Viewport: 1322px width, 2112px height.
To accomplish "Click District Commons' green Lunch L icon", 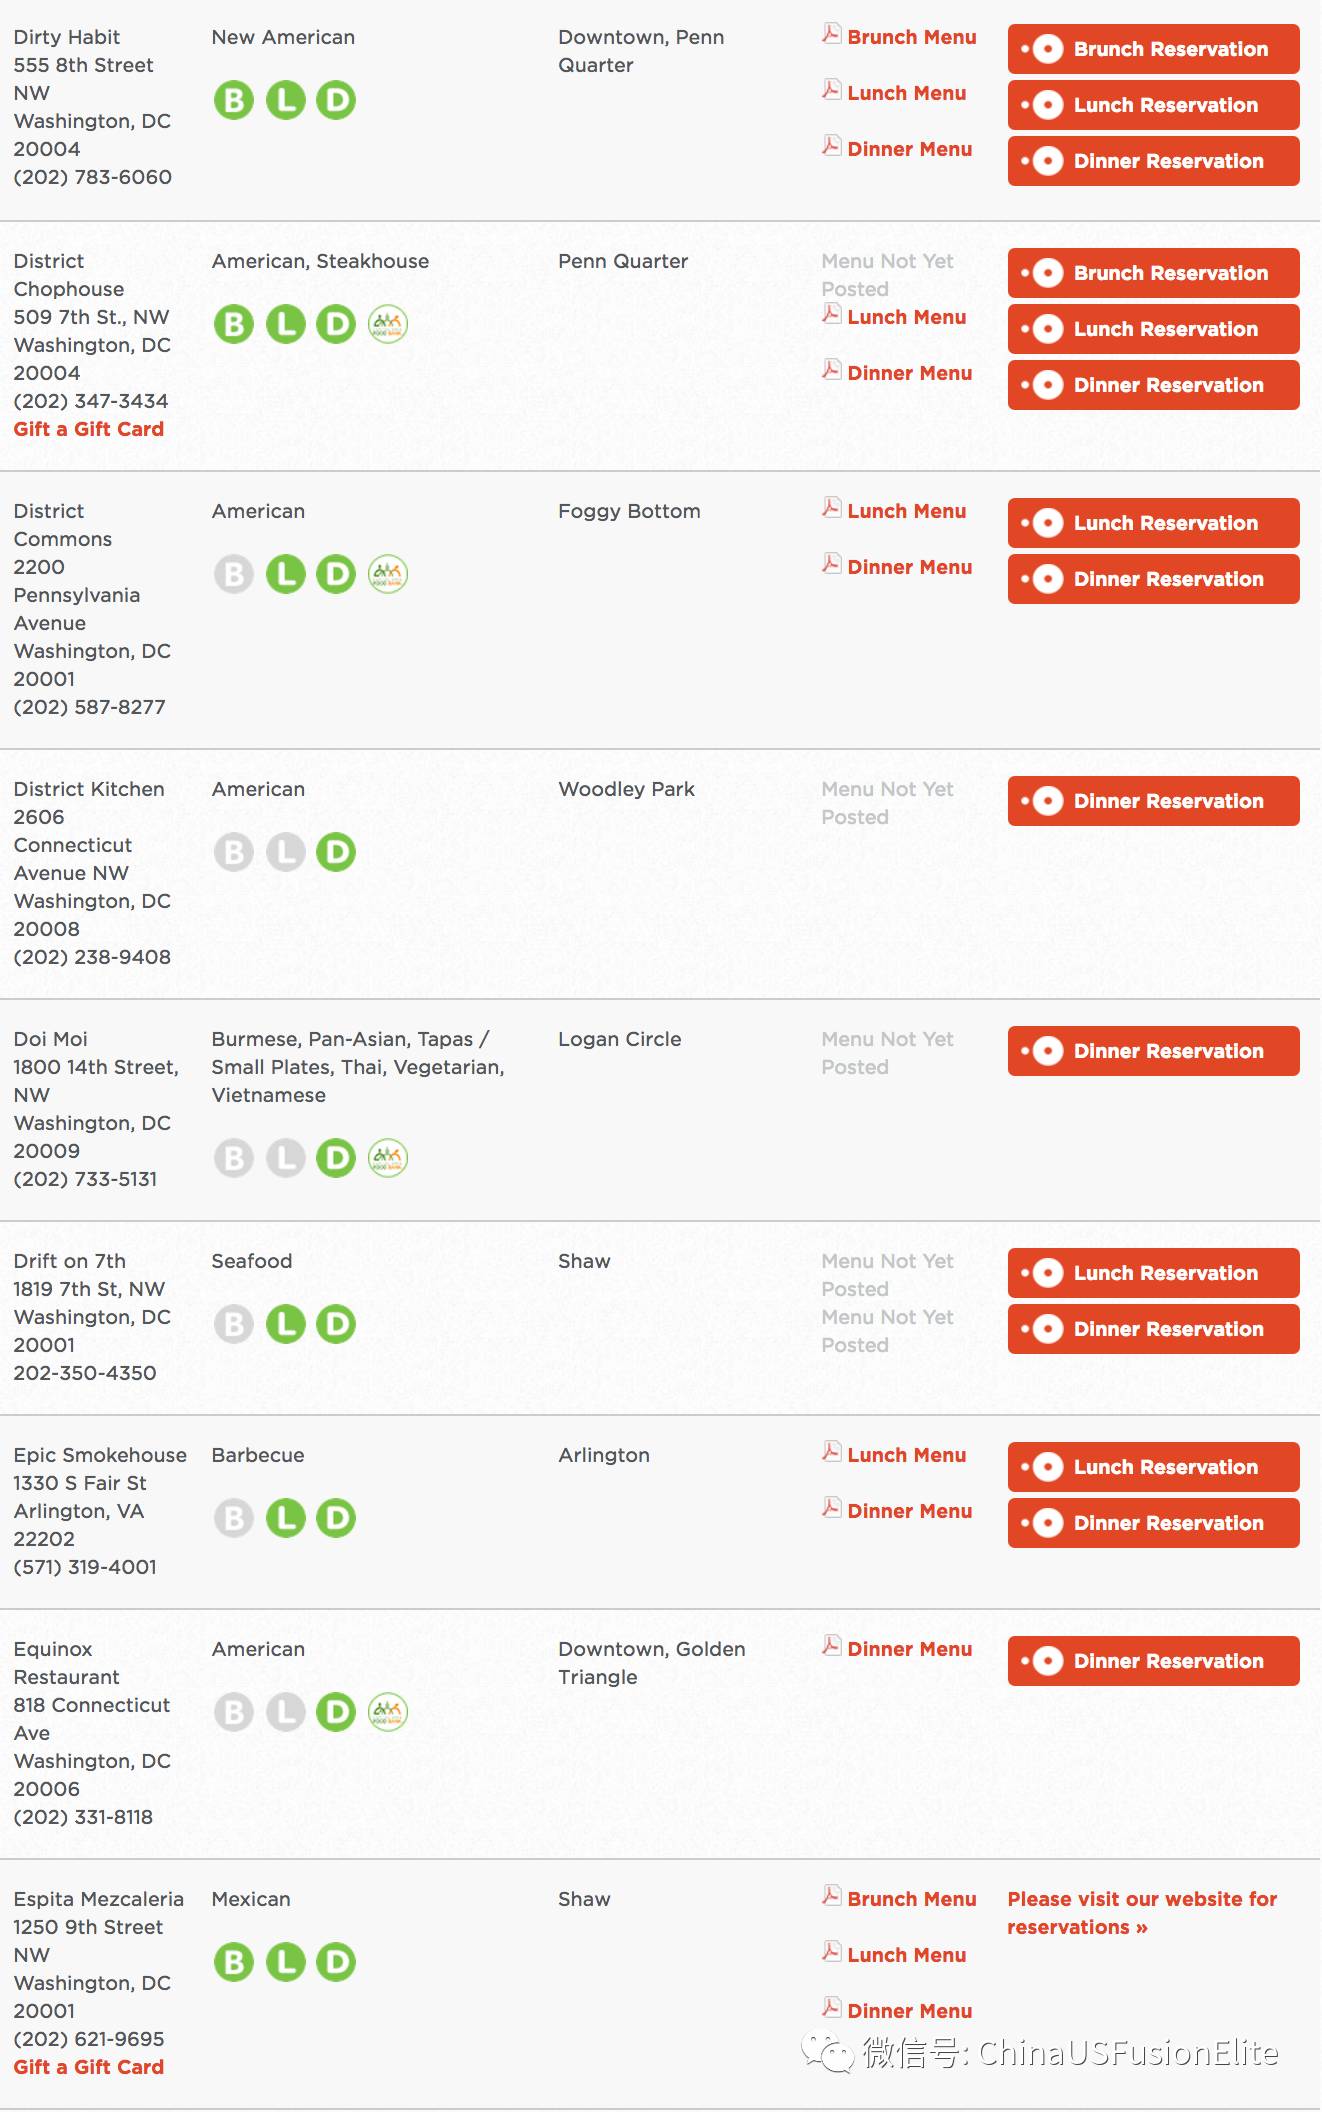I will click(x=286, y=574).
